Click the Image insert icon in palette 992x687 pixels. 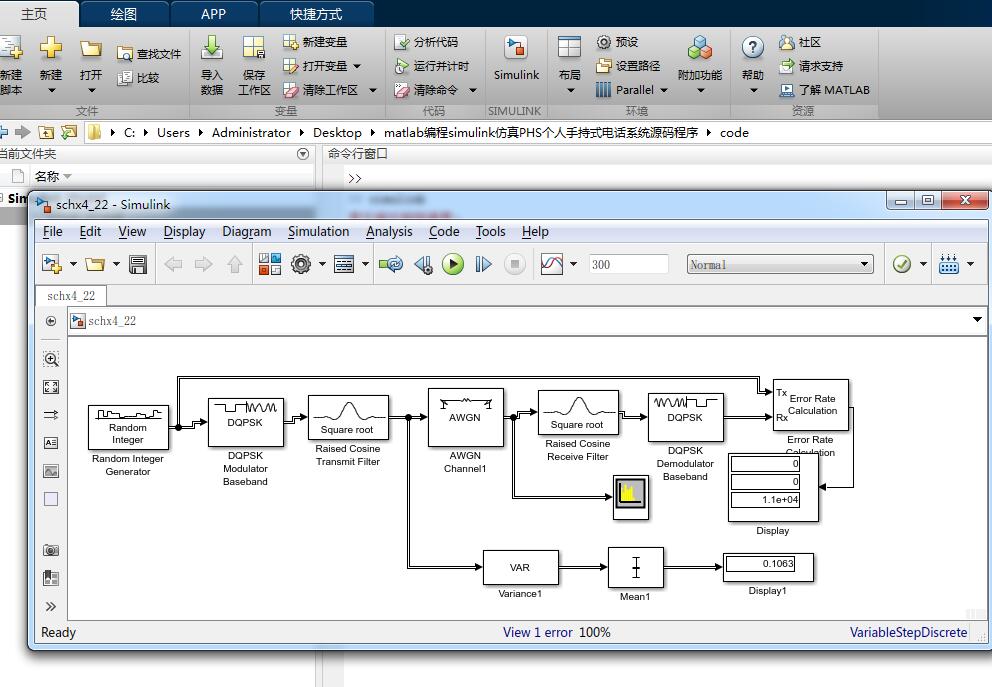(51, 471)
